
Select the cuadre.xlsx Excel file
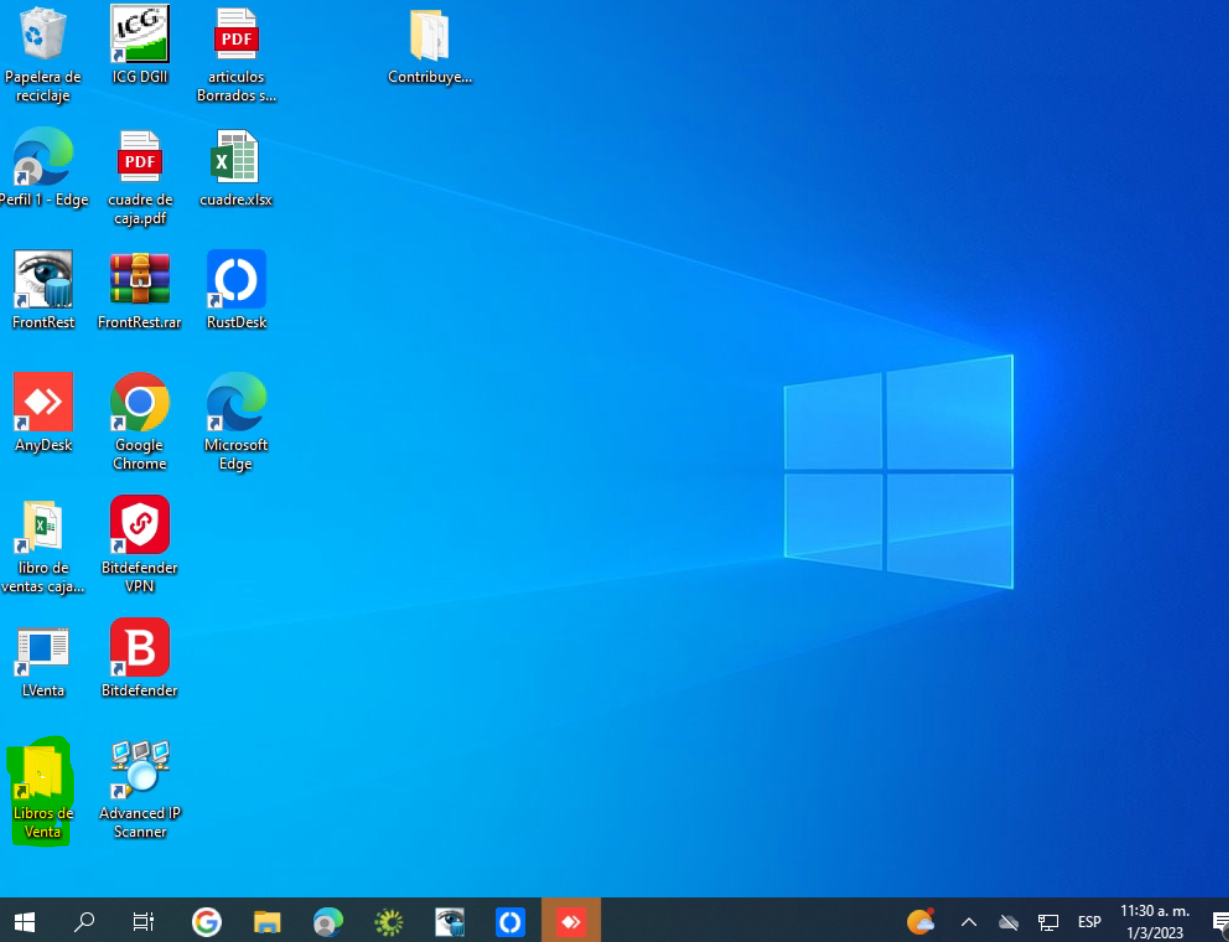pyautogui.click(x=236, y=169)
